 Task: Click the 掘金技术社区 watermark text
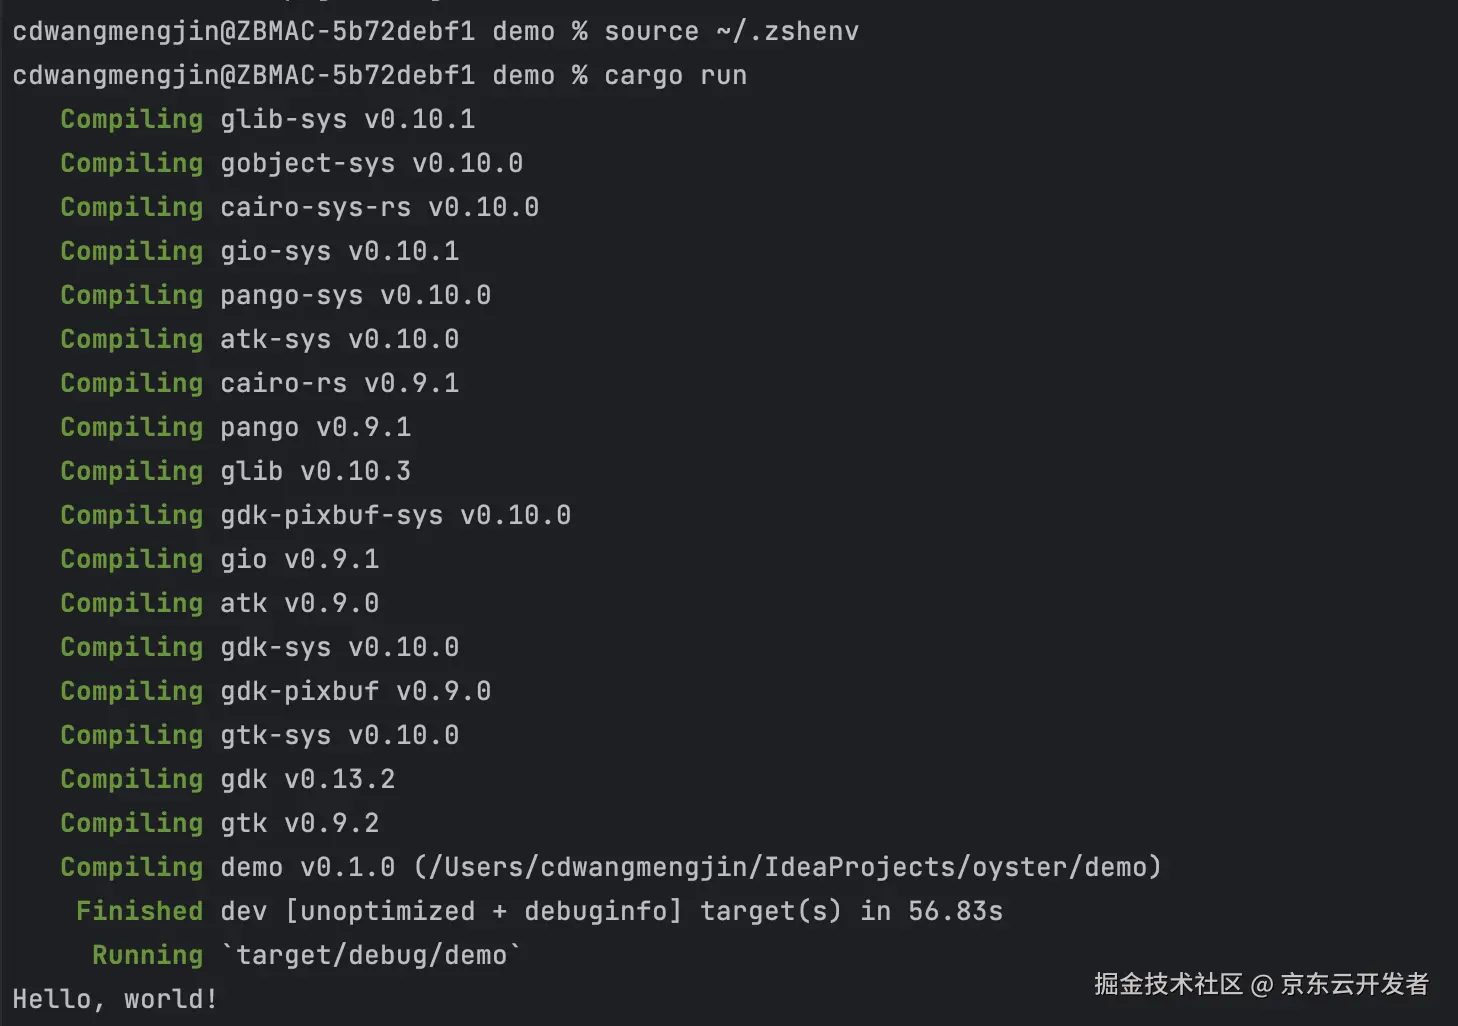click(x=1167, y=984)
